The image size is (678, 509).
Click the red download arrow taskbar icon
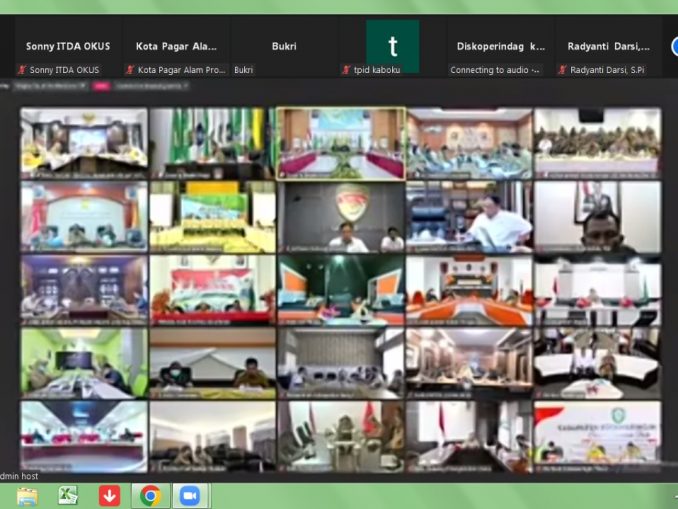click(x=109, y=495)
